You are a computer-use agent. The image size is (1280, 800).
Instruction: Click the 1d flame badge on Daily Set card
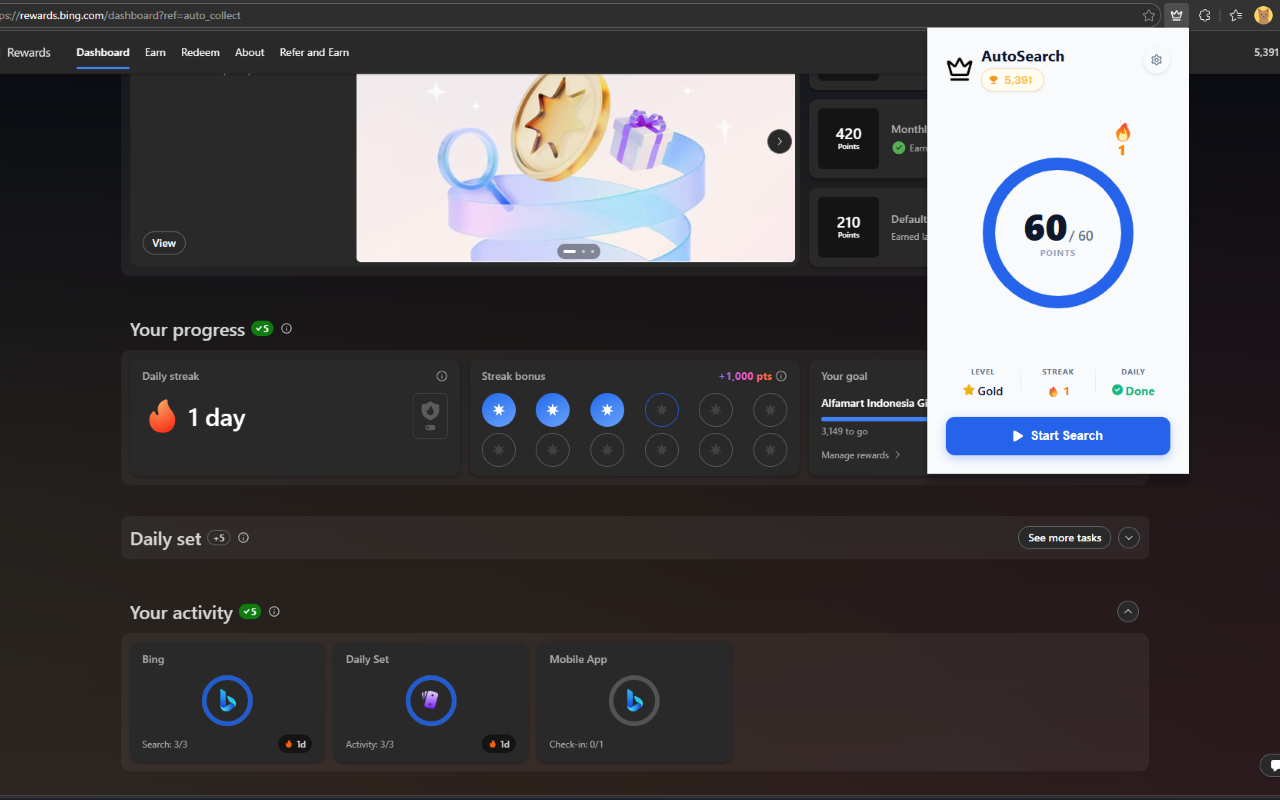click(499, 744)
